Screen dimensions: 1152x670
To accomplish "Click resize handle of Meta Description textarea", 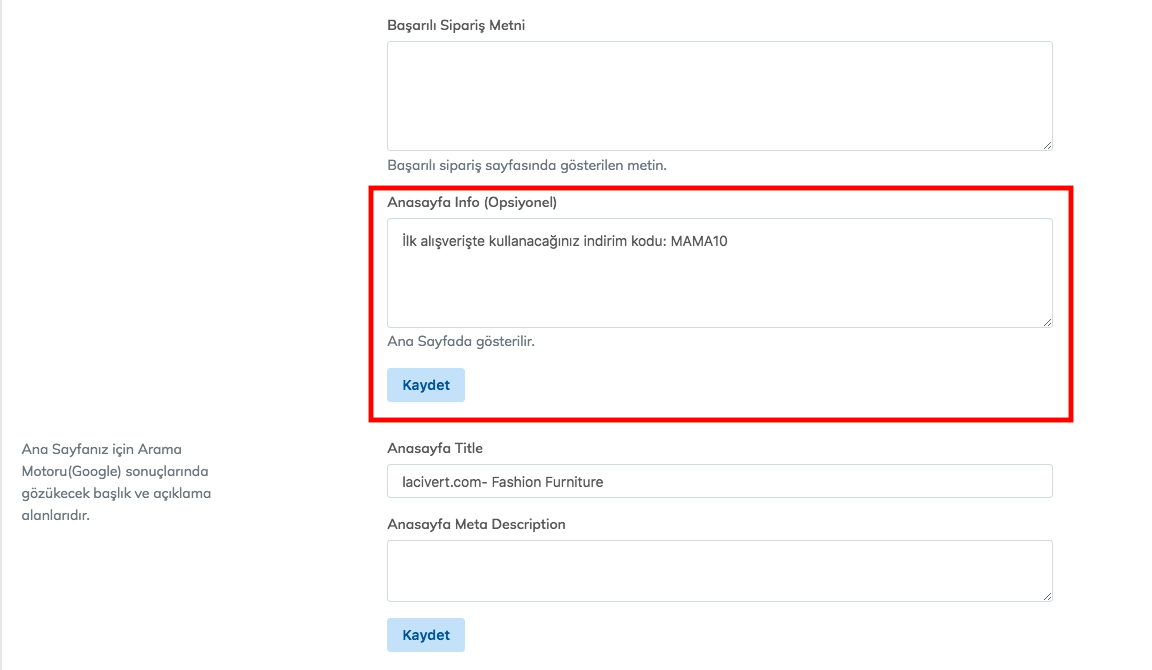I will [1046, 596].
